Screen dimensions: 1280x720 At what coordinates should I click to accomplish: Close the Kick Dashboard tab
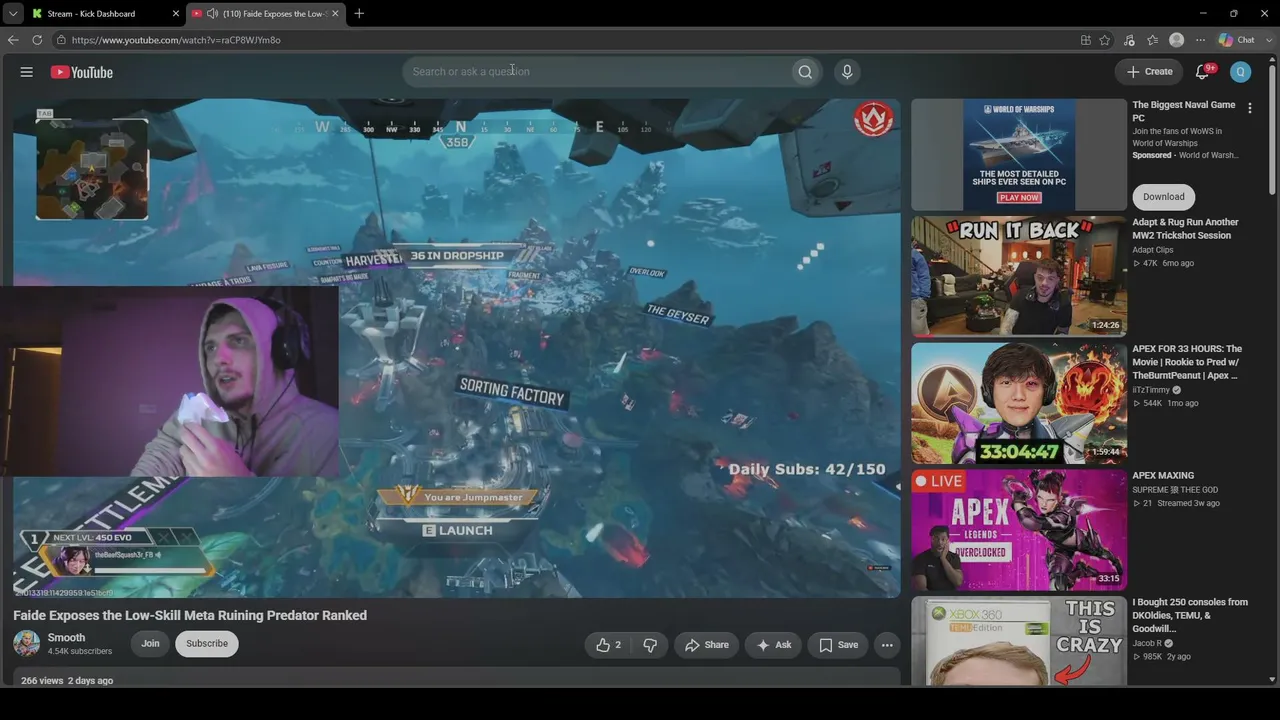click(x=176, y=14)
